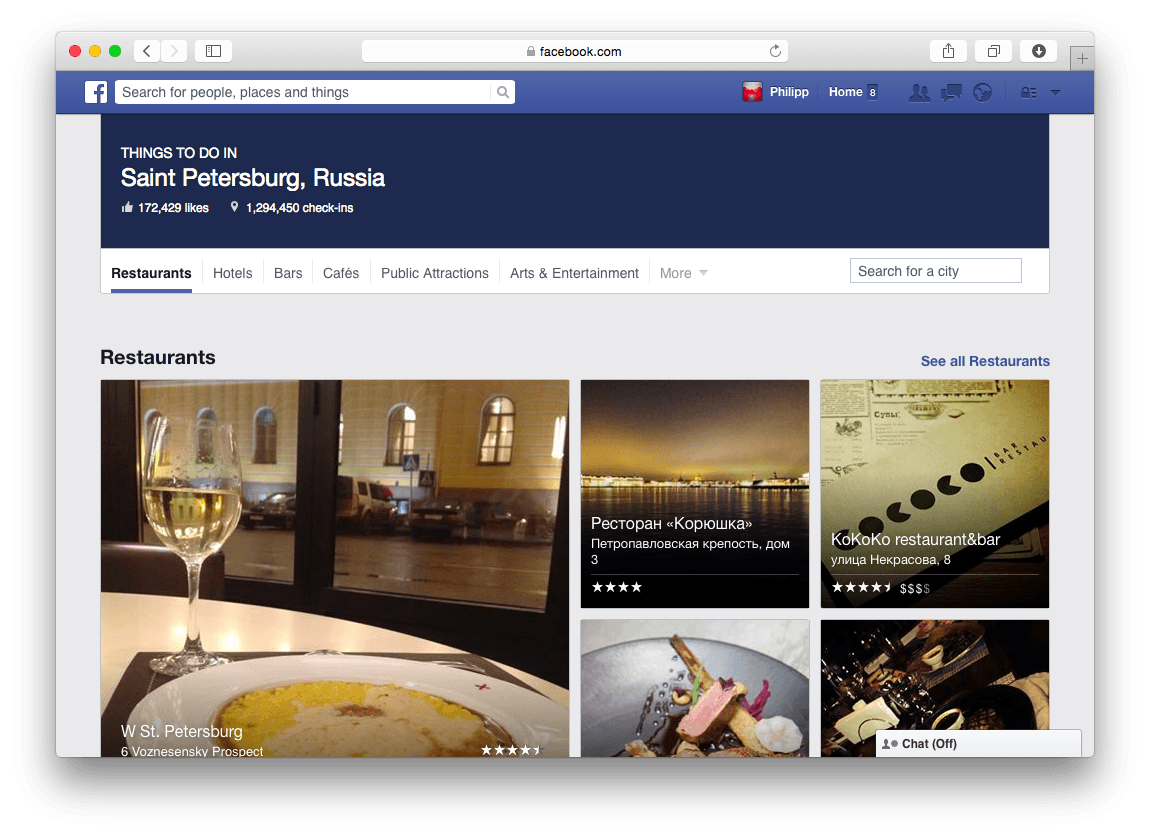Go forward with Safari forward arrow

(x=174, y=51)
